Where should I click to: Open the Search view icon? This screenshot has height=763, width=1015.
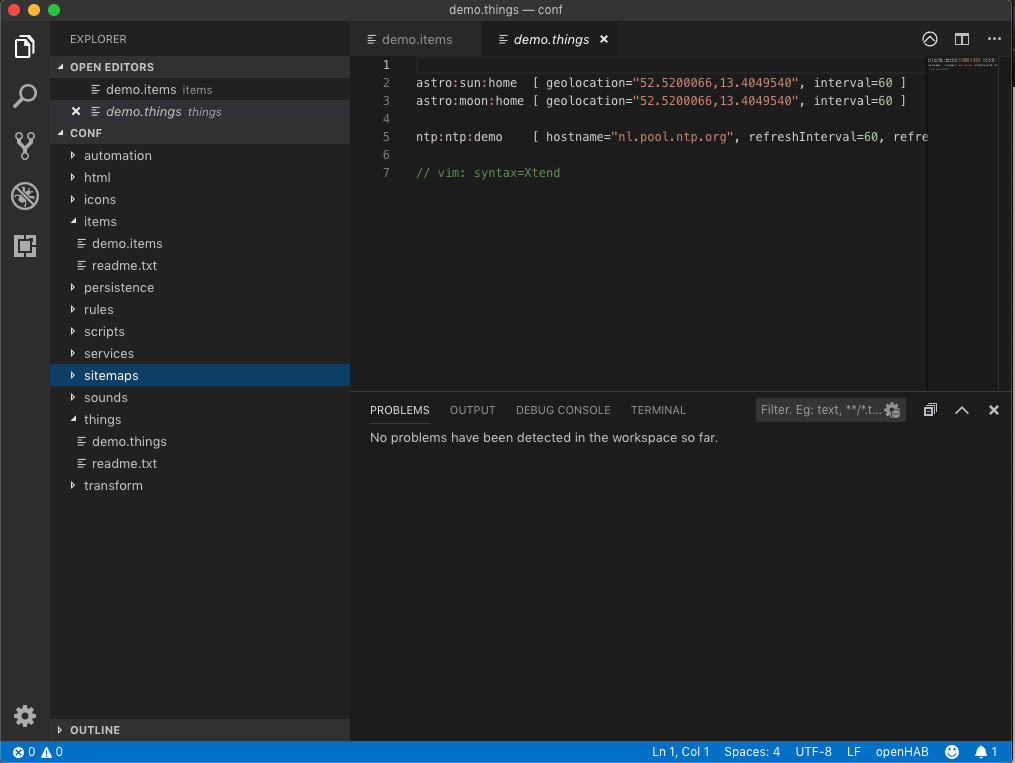(24, 96)
